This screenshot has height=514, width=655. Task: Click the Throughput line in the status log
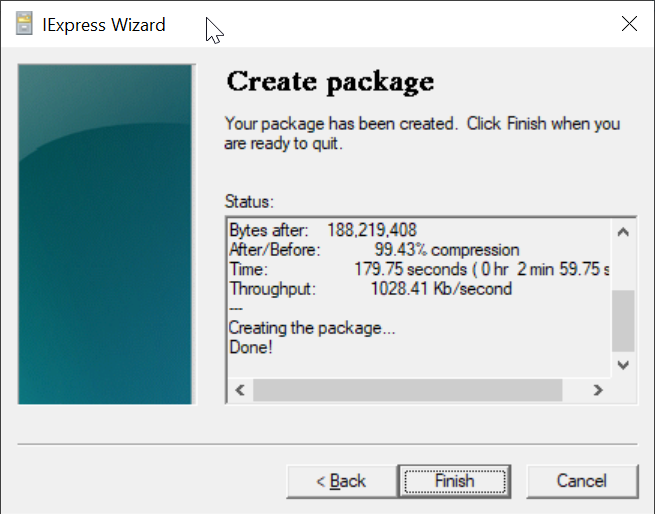[370, 289]
